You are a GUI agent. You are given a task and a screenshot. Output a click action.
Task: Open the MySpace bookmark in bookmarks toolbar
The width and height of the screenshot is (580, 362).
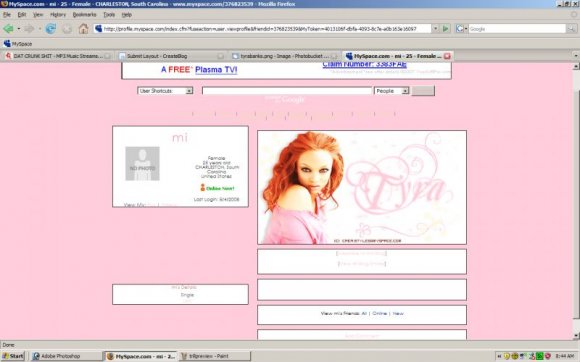coord(18,44)
